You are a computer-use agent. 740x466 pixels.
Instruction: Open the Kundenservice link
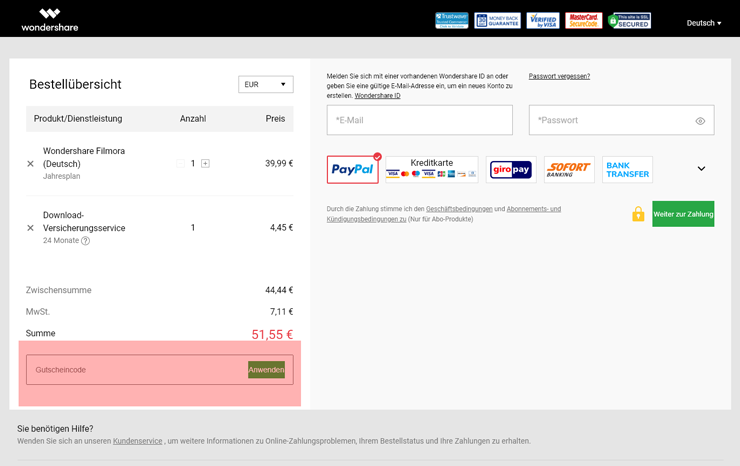tap(137, 441)
